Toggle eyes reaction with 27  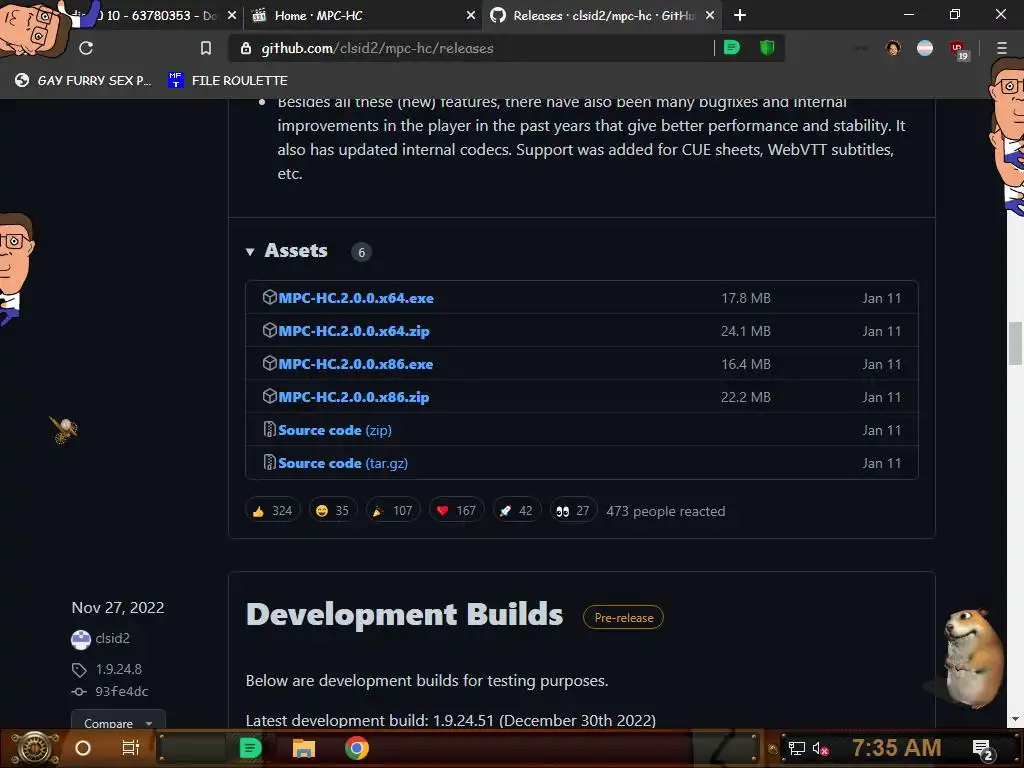click(573, 511)
